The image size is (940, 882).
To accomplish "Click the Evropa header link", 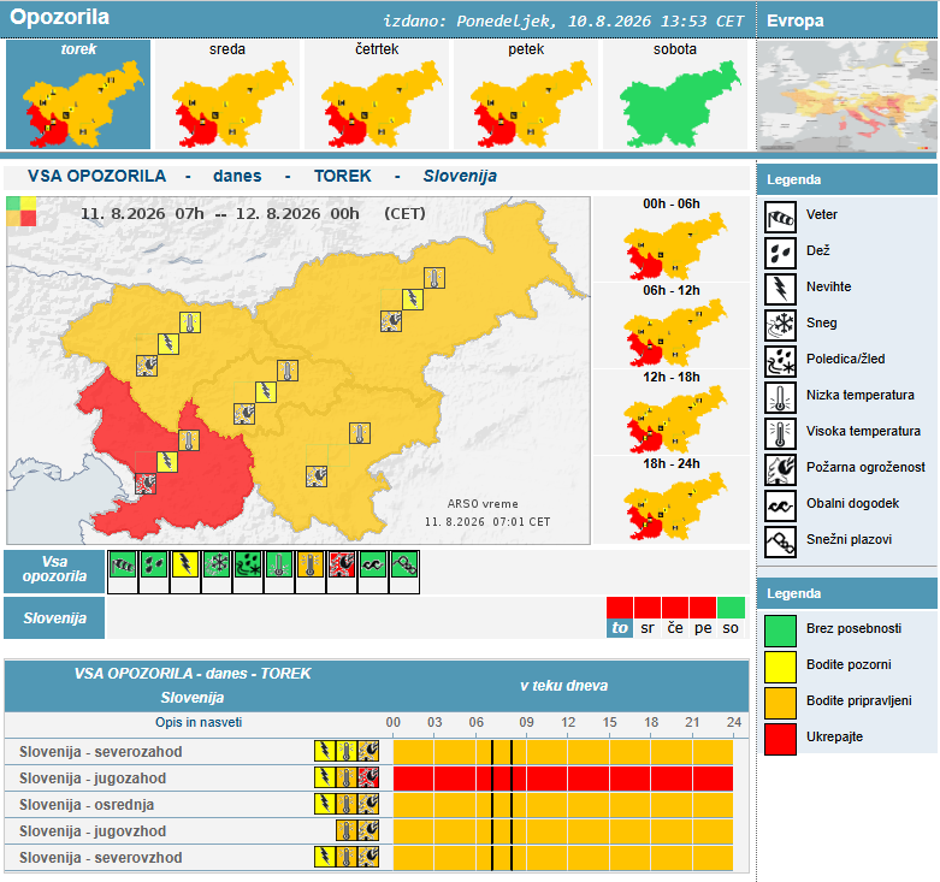I will pyautogui.click(x=795, y=21).
